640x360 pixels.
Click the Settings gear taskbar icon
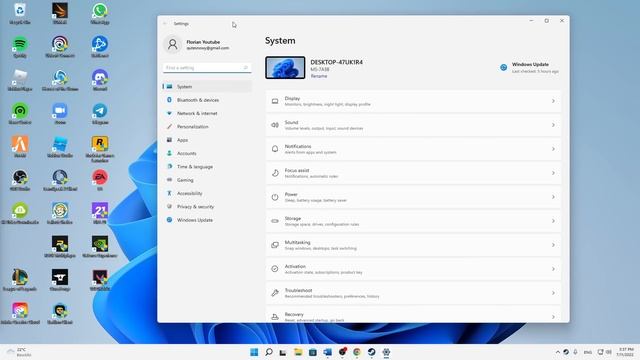click(x=386, y=352)
